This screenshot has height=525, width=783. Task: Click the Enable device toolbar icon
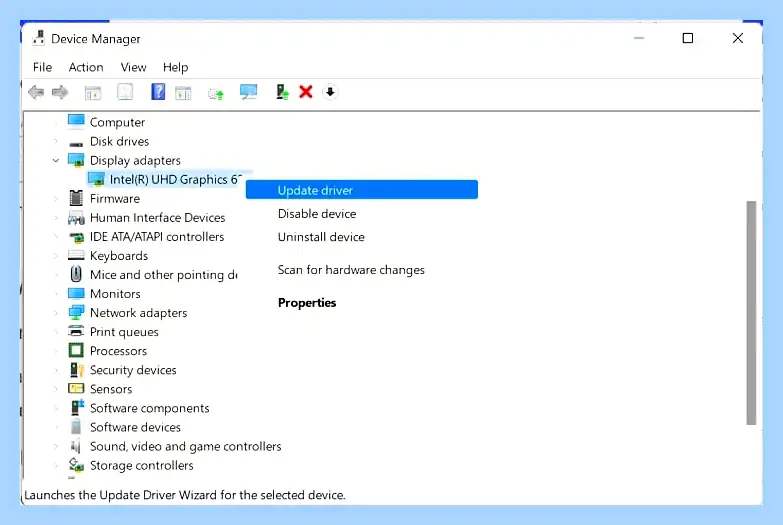282,92
